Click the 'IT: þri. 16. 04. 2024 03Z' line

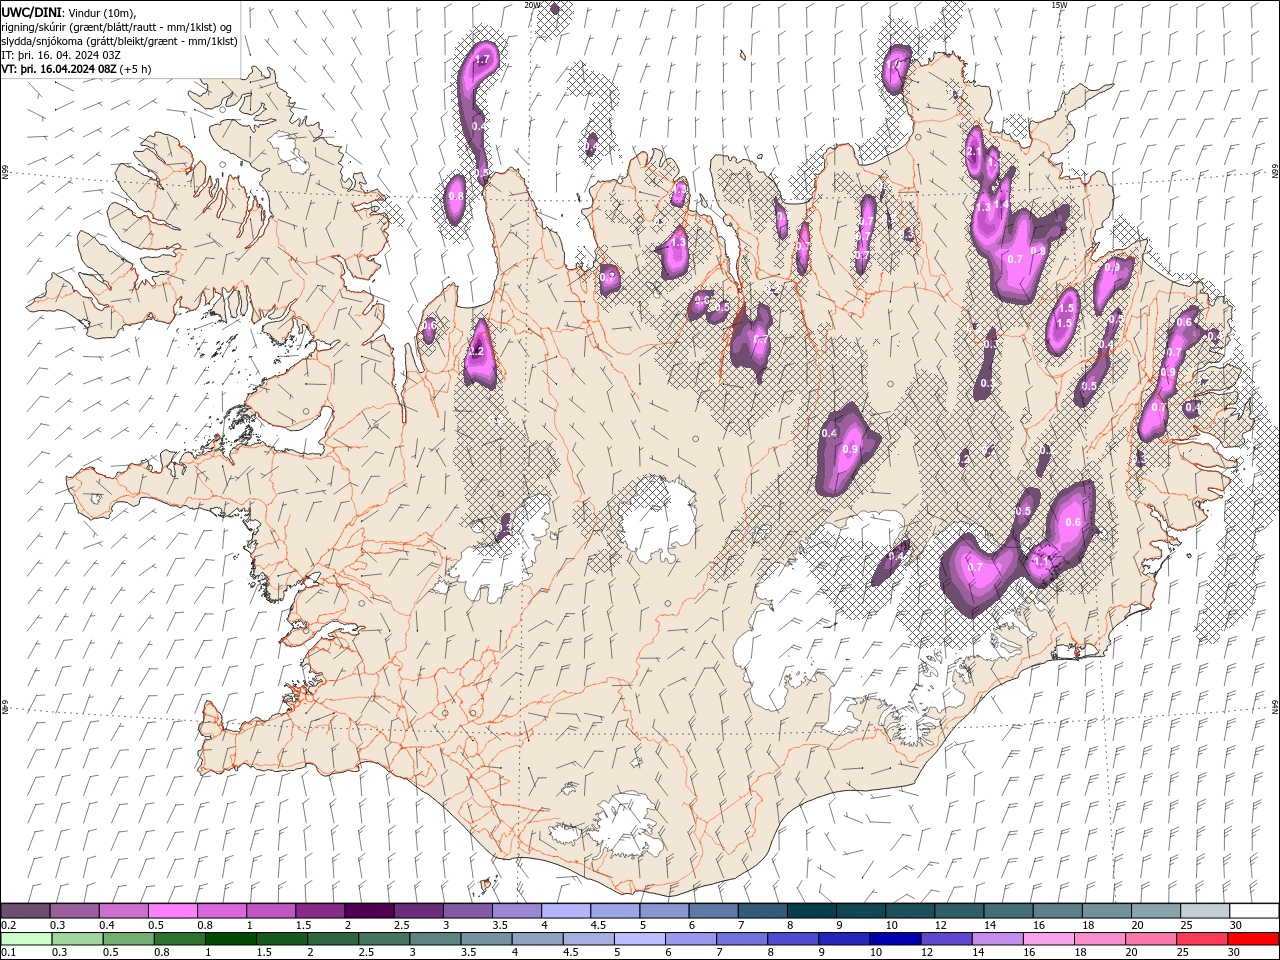(x=62, y=55)
